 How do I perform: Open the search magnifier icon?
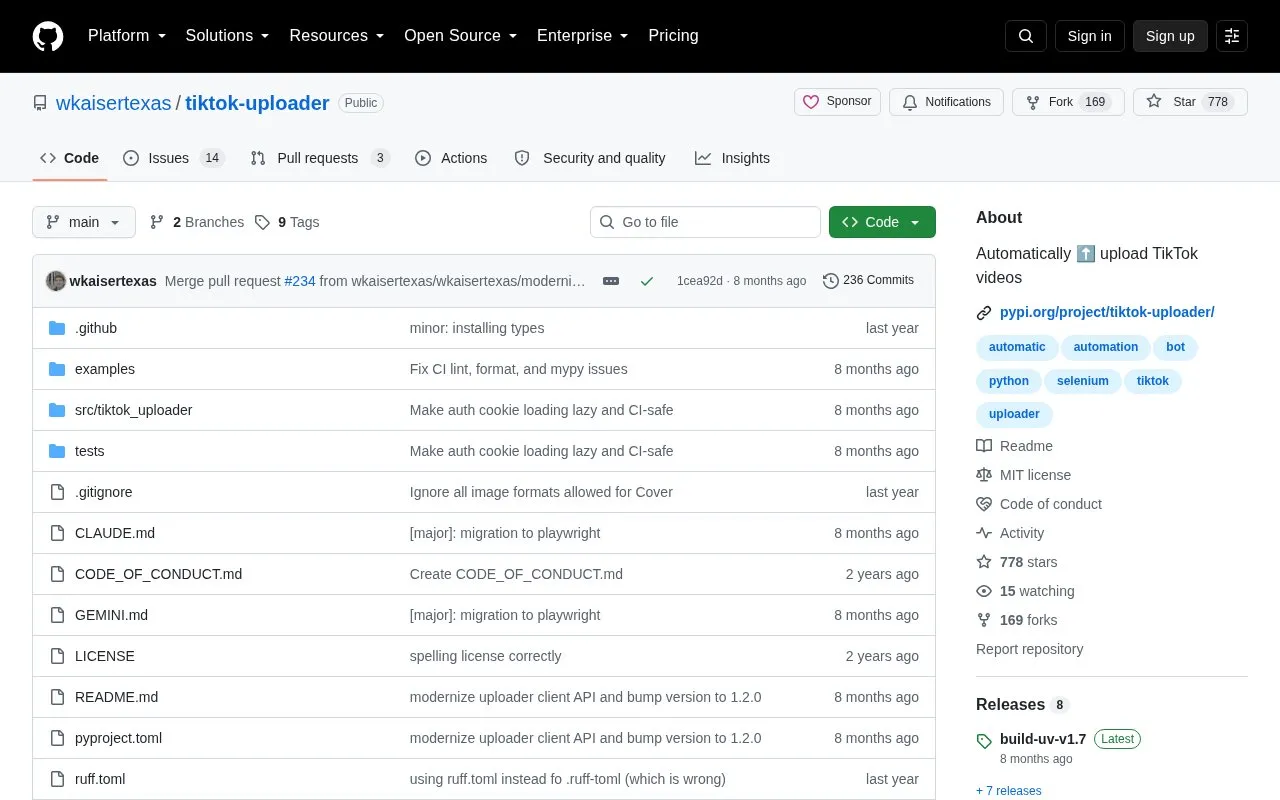coord(1026,36)
